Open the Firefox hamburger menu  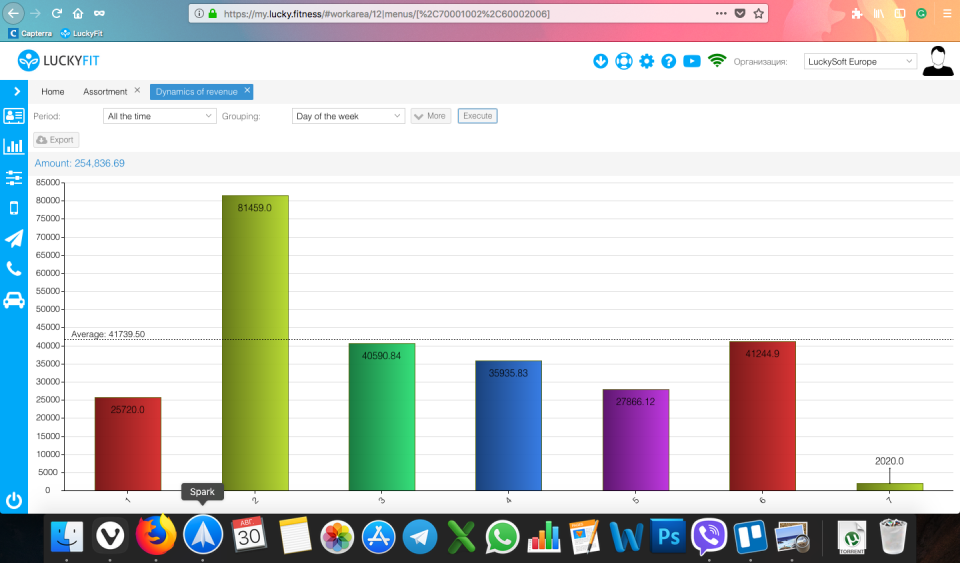click(x=947, y=13)
